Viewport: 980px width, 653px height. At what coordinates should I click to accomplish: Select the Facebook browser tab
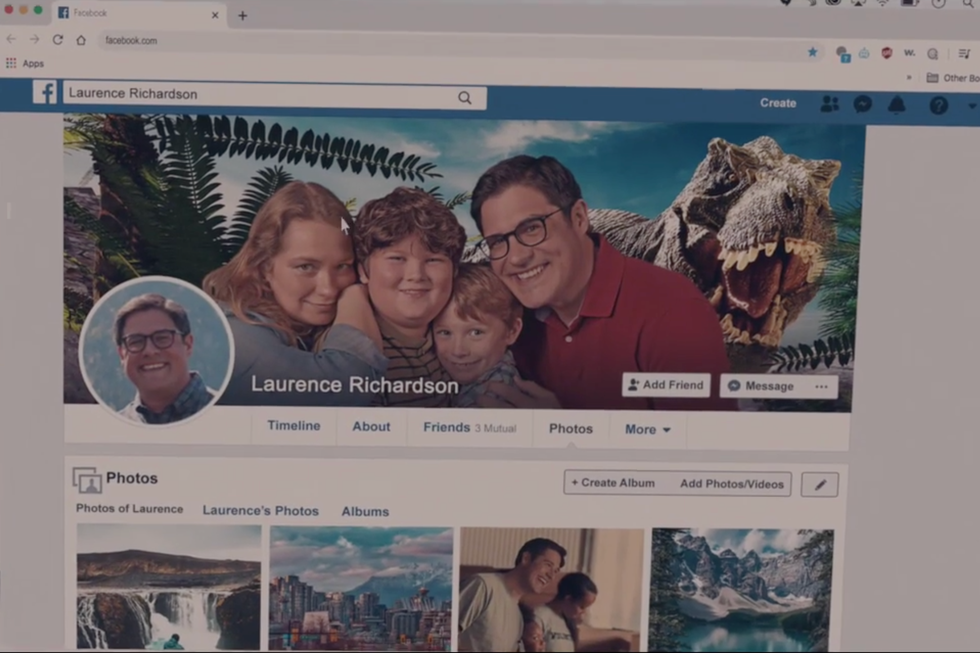[138, 13]
